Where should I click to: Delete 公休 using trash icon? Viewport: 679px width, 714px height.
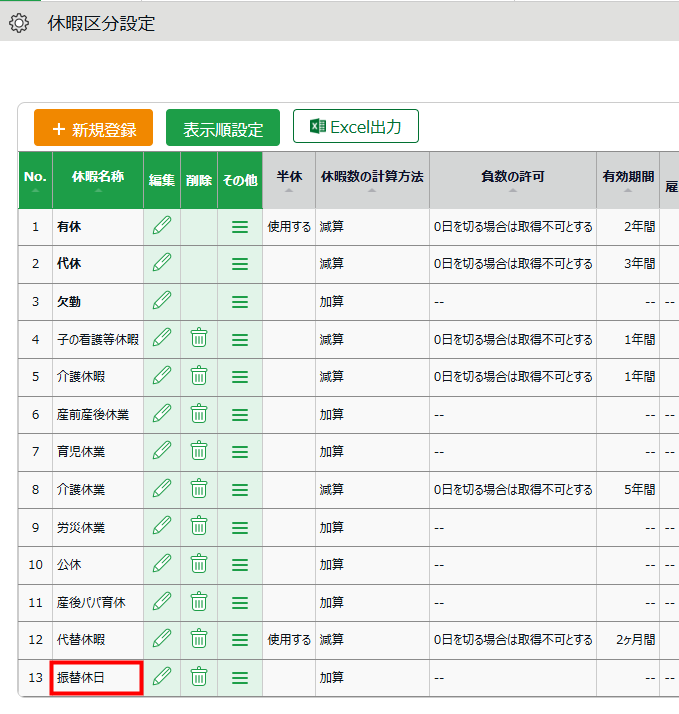pyautogui.click(x=199, y=564)
